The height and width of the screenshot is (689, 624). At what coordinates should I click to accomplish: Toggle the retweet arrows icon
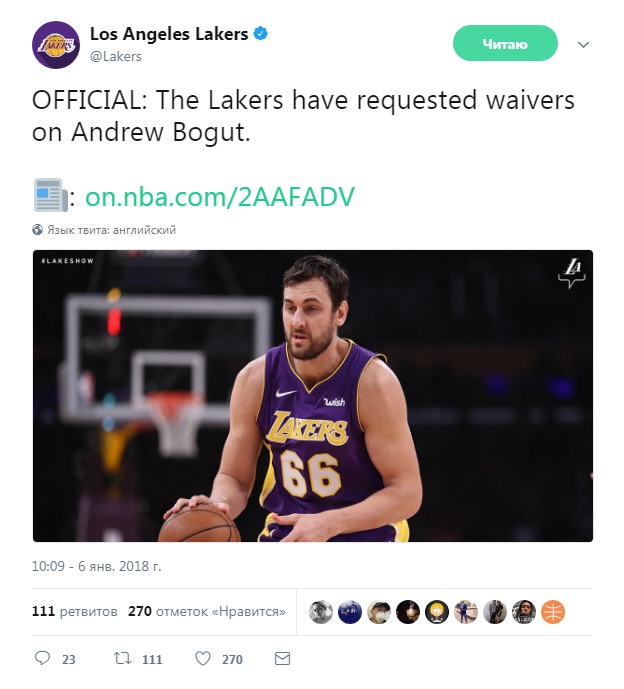122,658
